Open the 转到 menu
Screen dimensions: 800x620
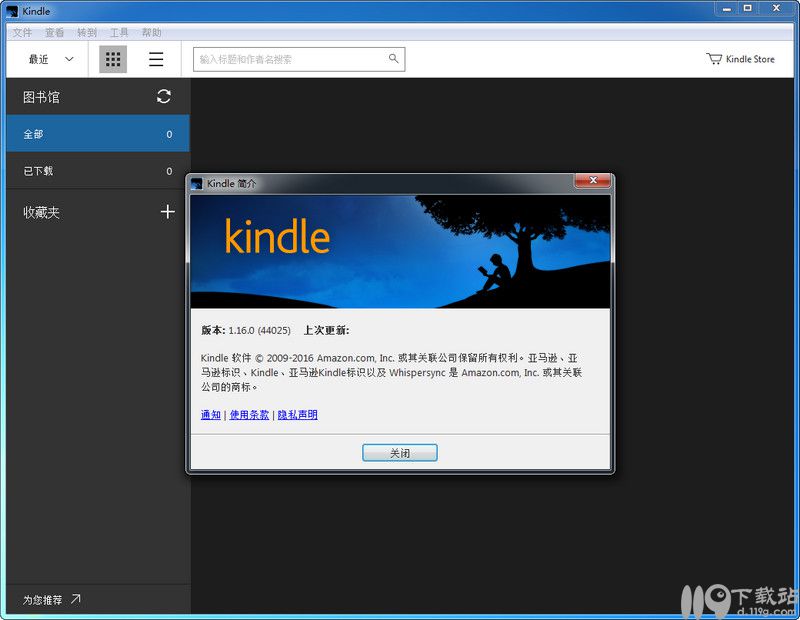click(x=87, y=33)
